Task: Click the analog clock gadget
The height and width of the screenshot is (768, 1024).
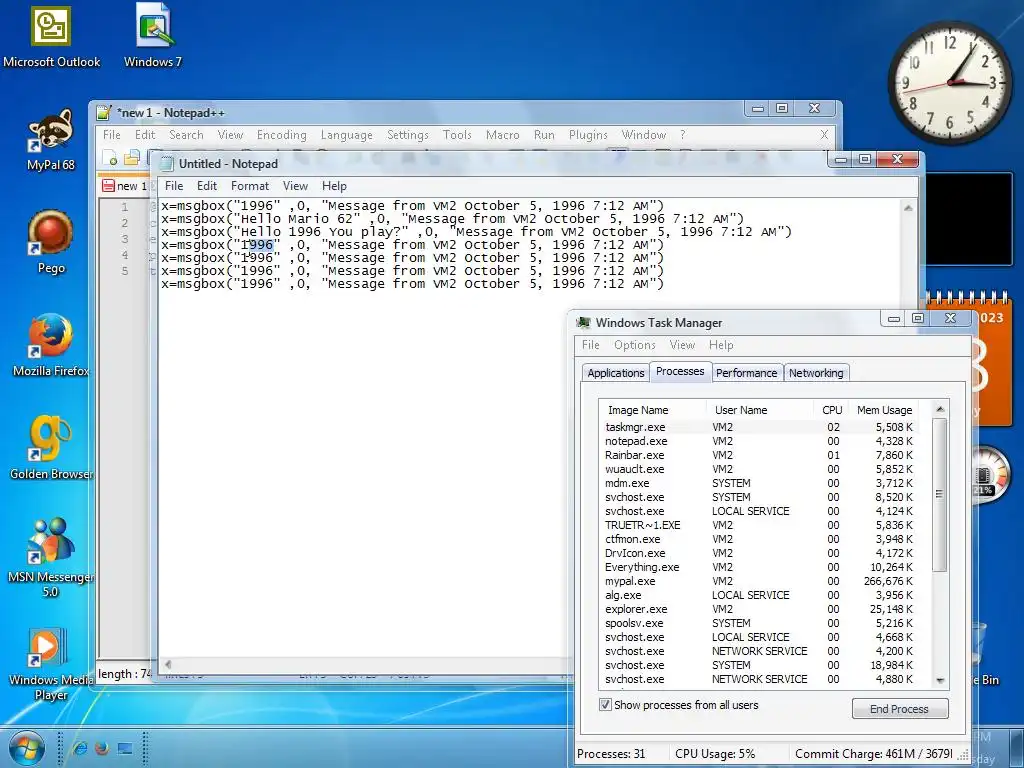Action: pos(950,83)
